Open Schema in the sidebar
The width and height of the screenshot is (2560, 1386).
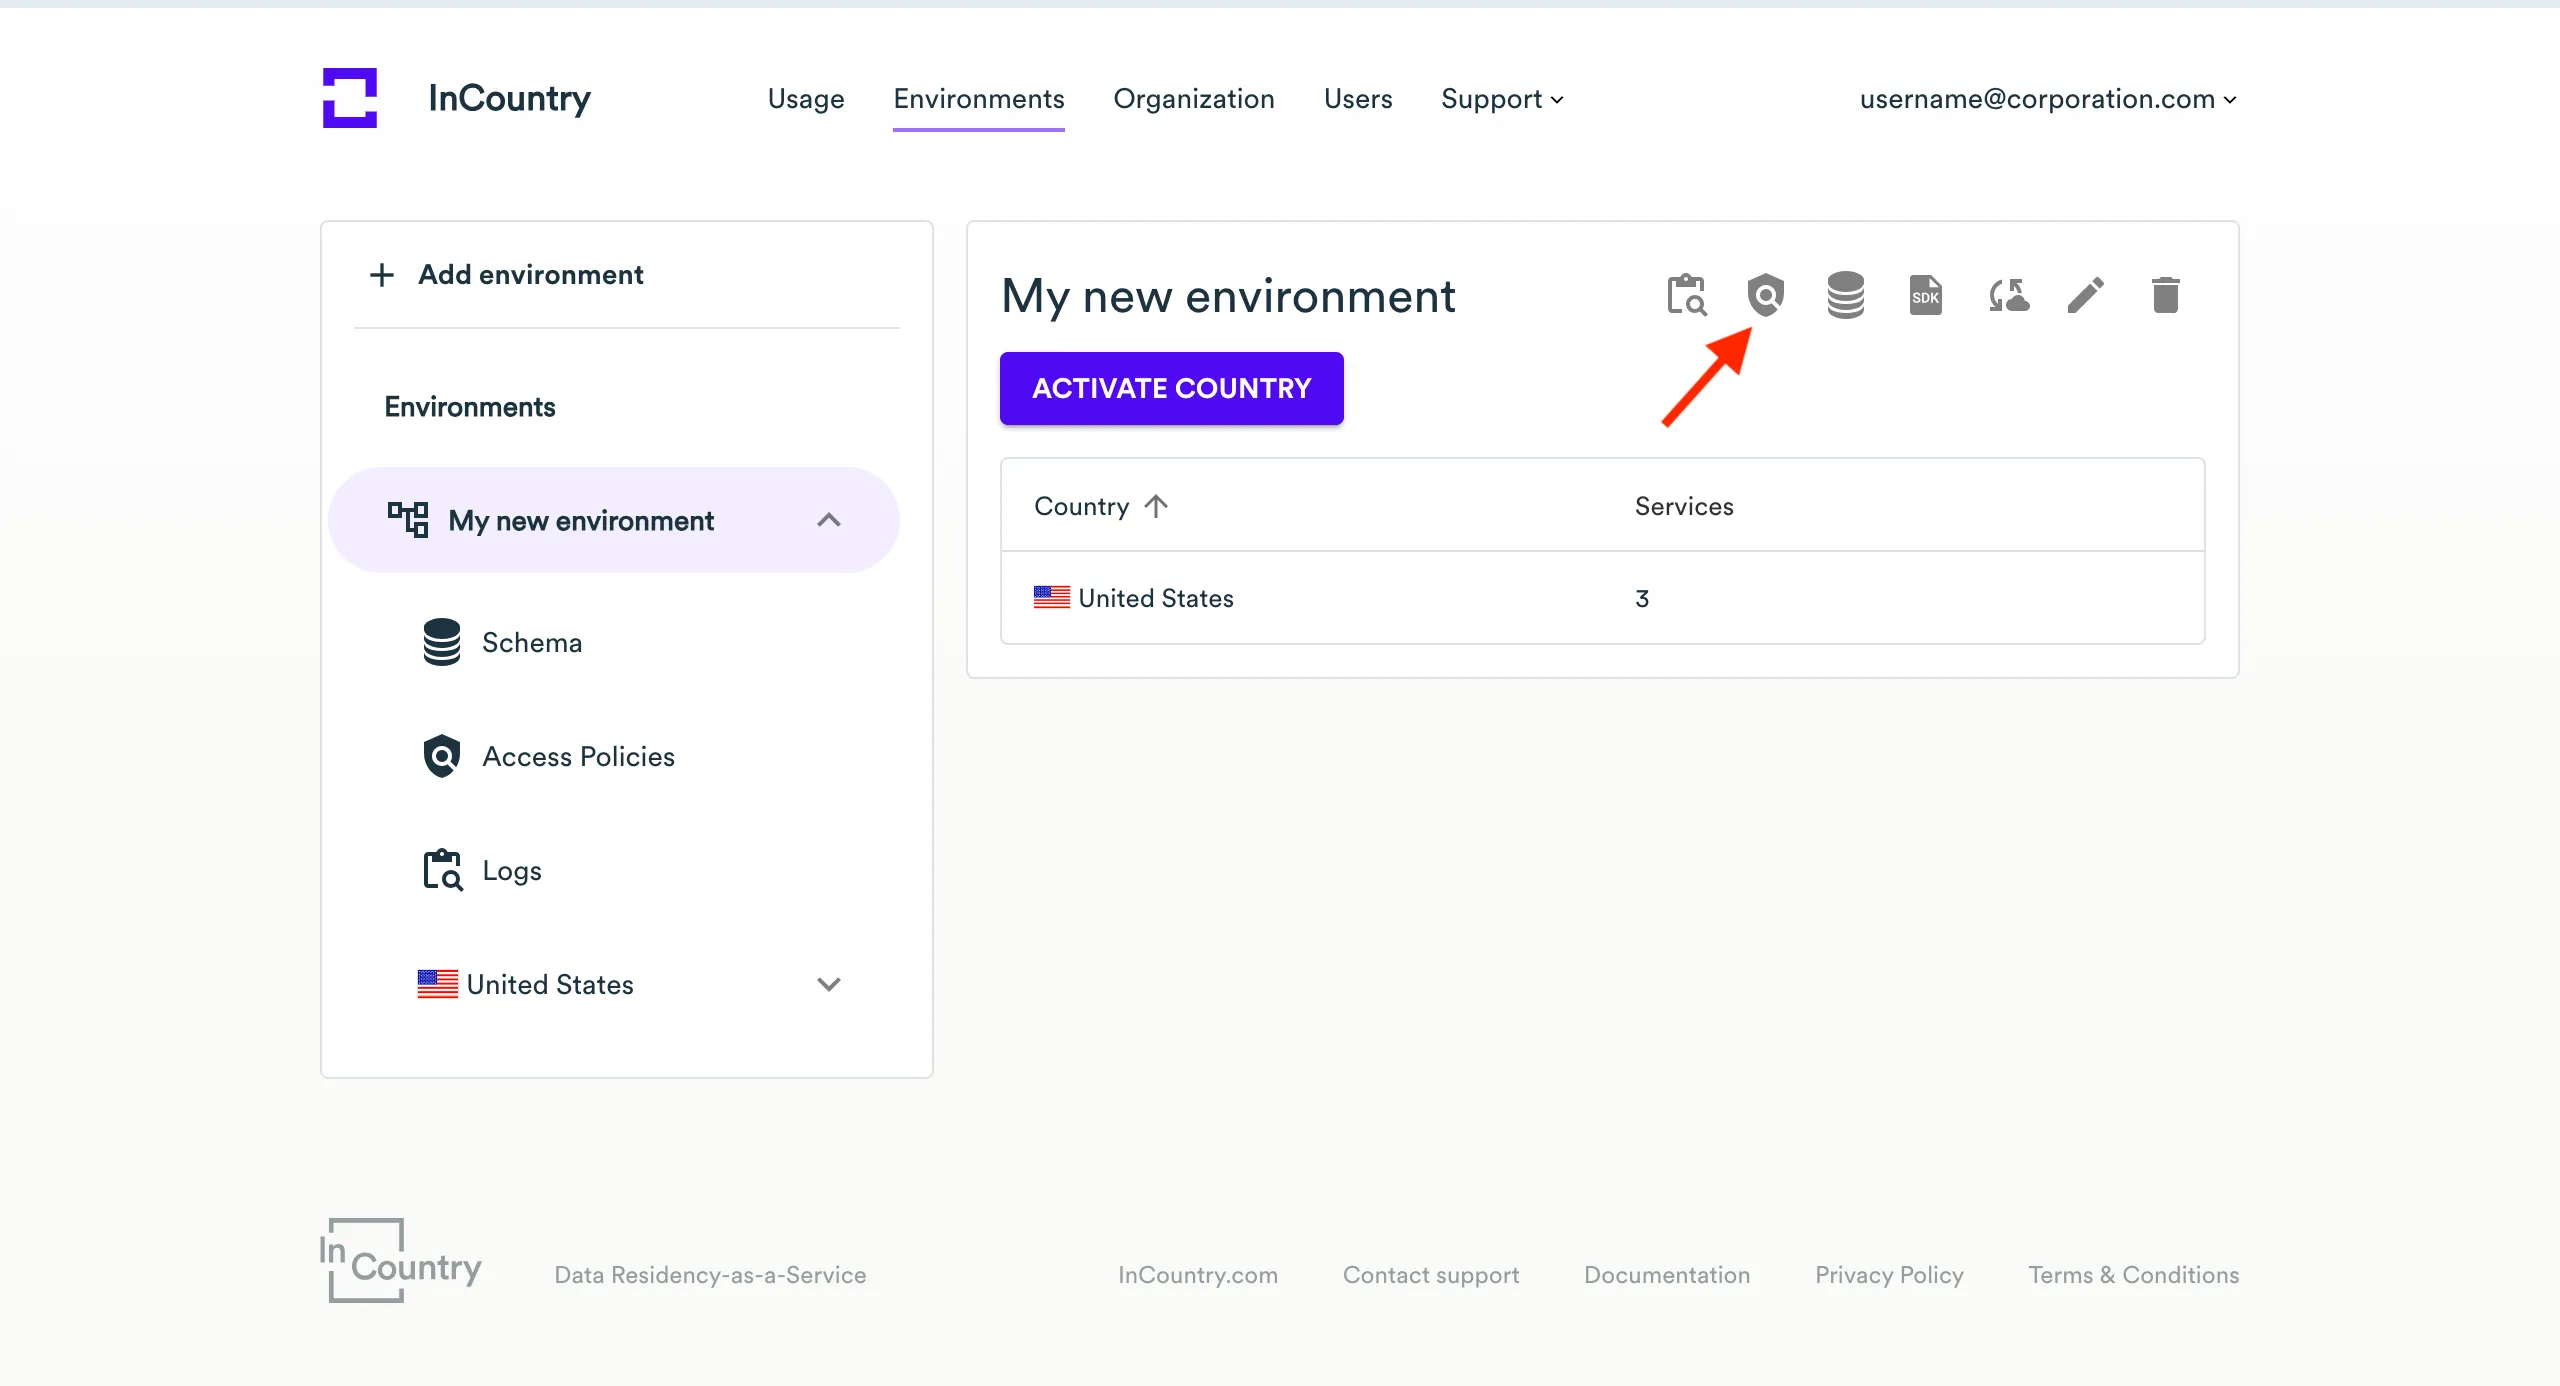(531, 642)
